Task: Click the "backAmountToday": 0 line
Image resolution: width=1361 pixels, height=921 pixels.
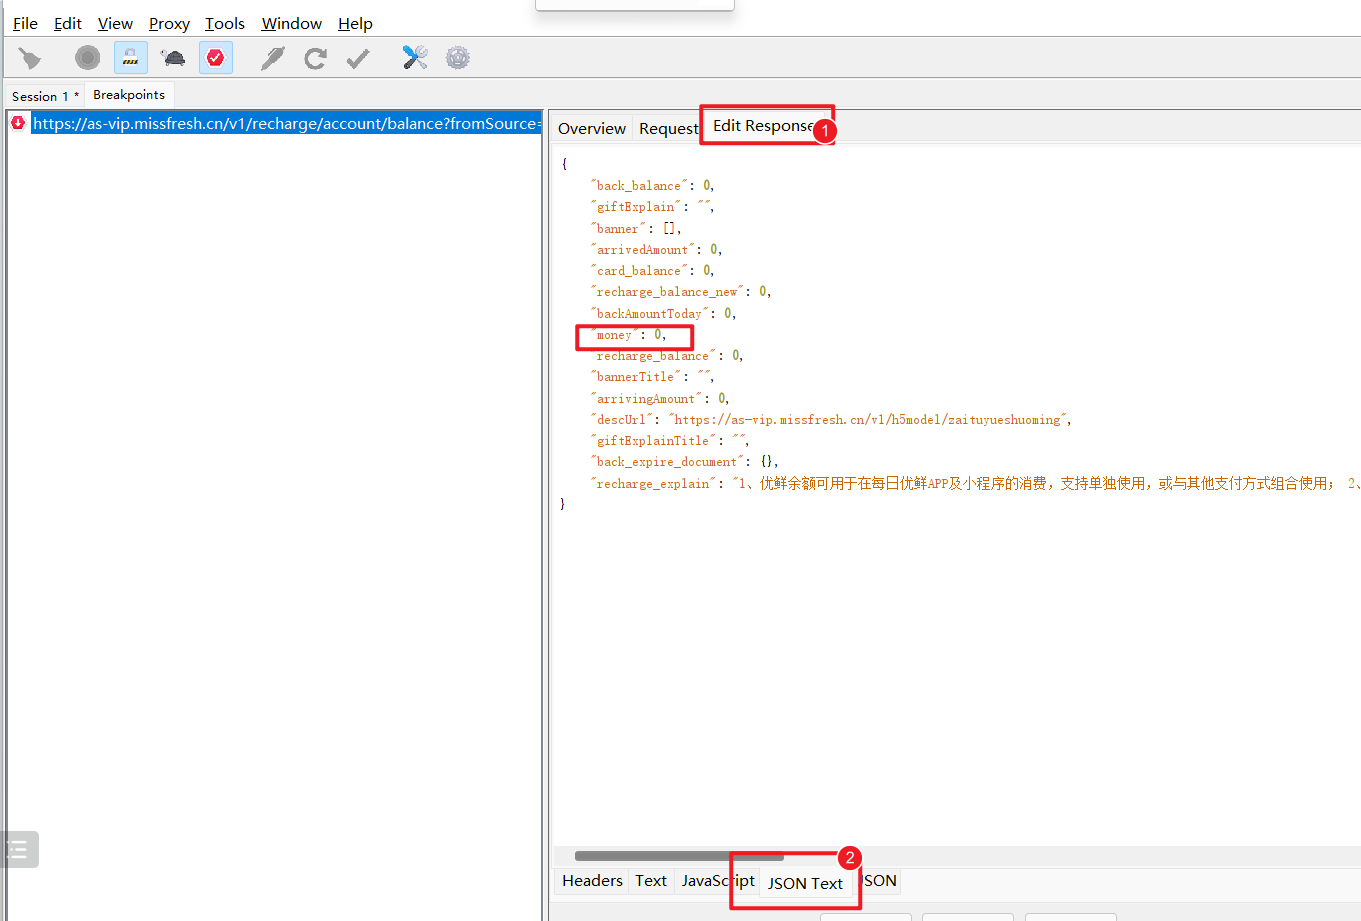Action: [663, 314]
